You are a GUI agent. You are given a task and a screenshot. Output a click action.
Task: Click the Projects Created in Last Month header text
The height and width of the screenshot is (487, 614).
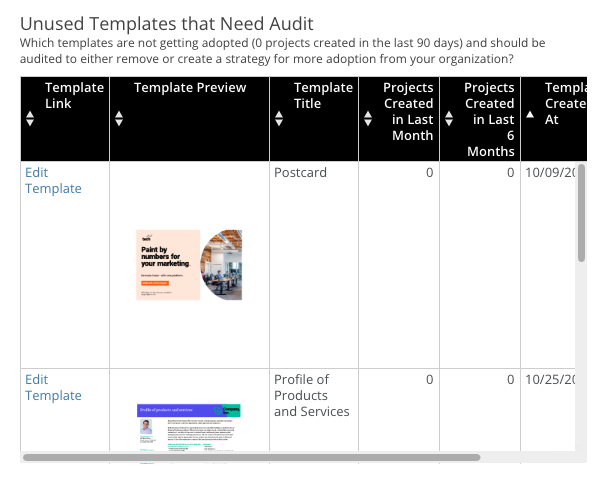[x=408, y=112]
